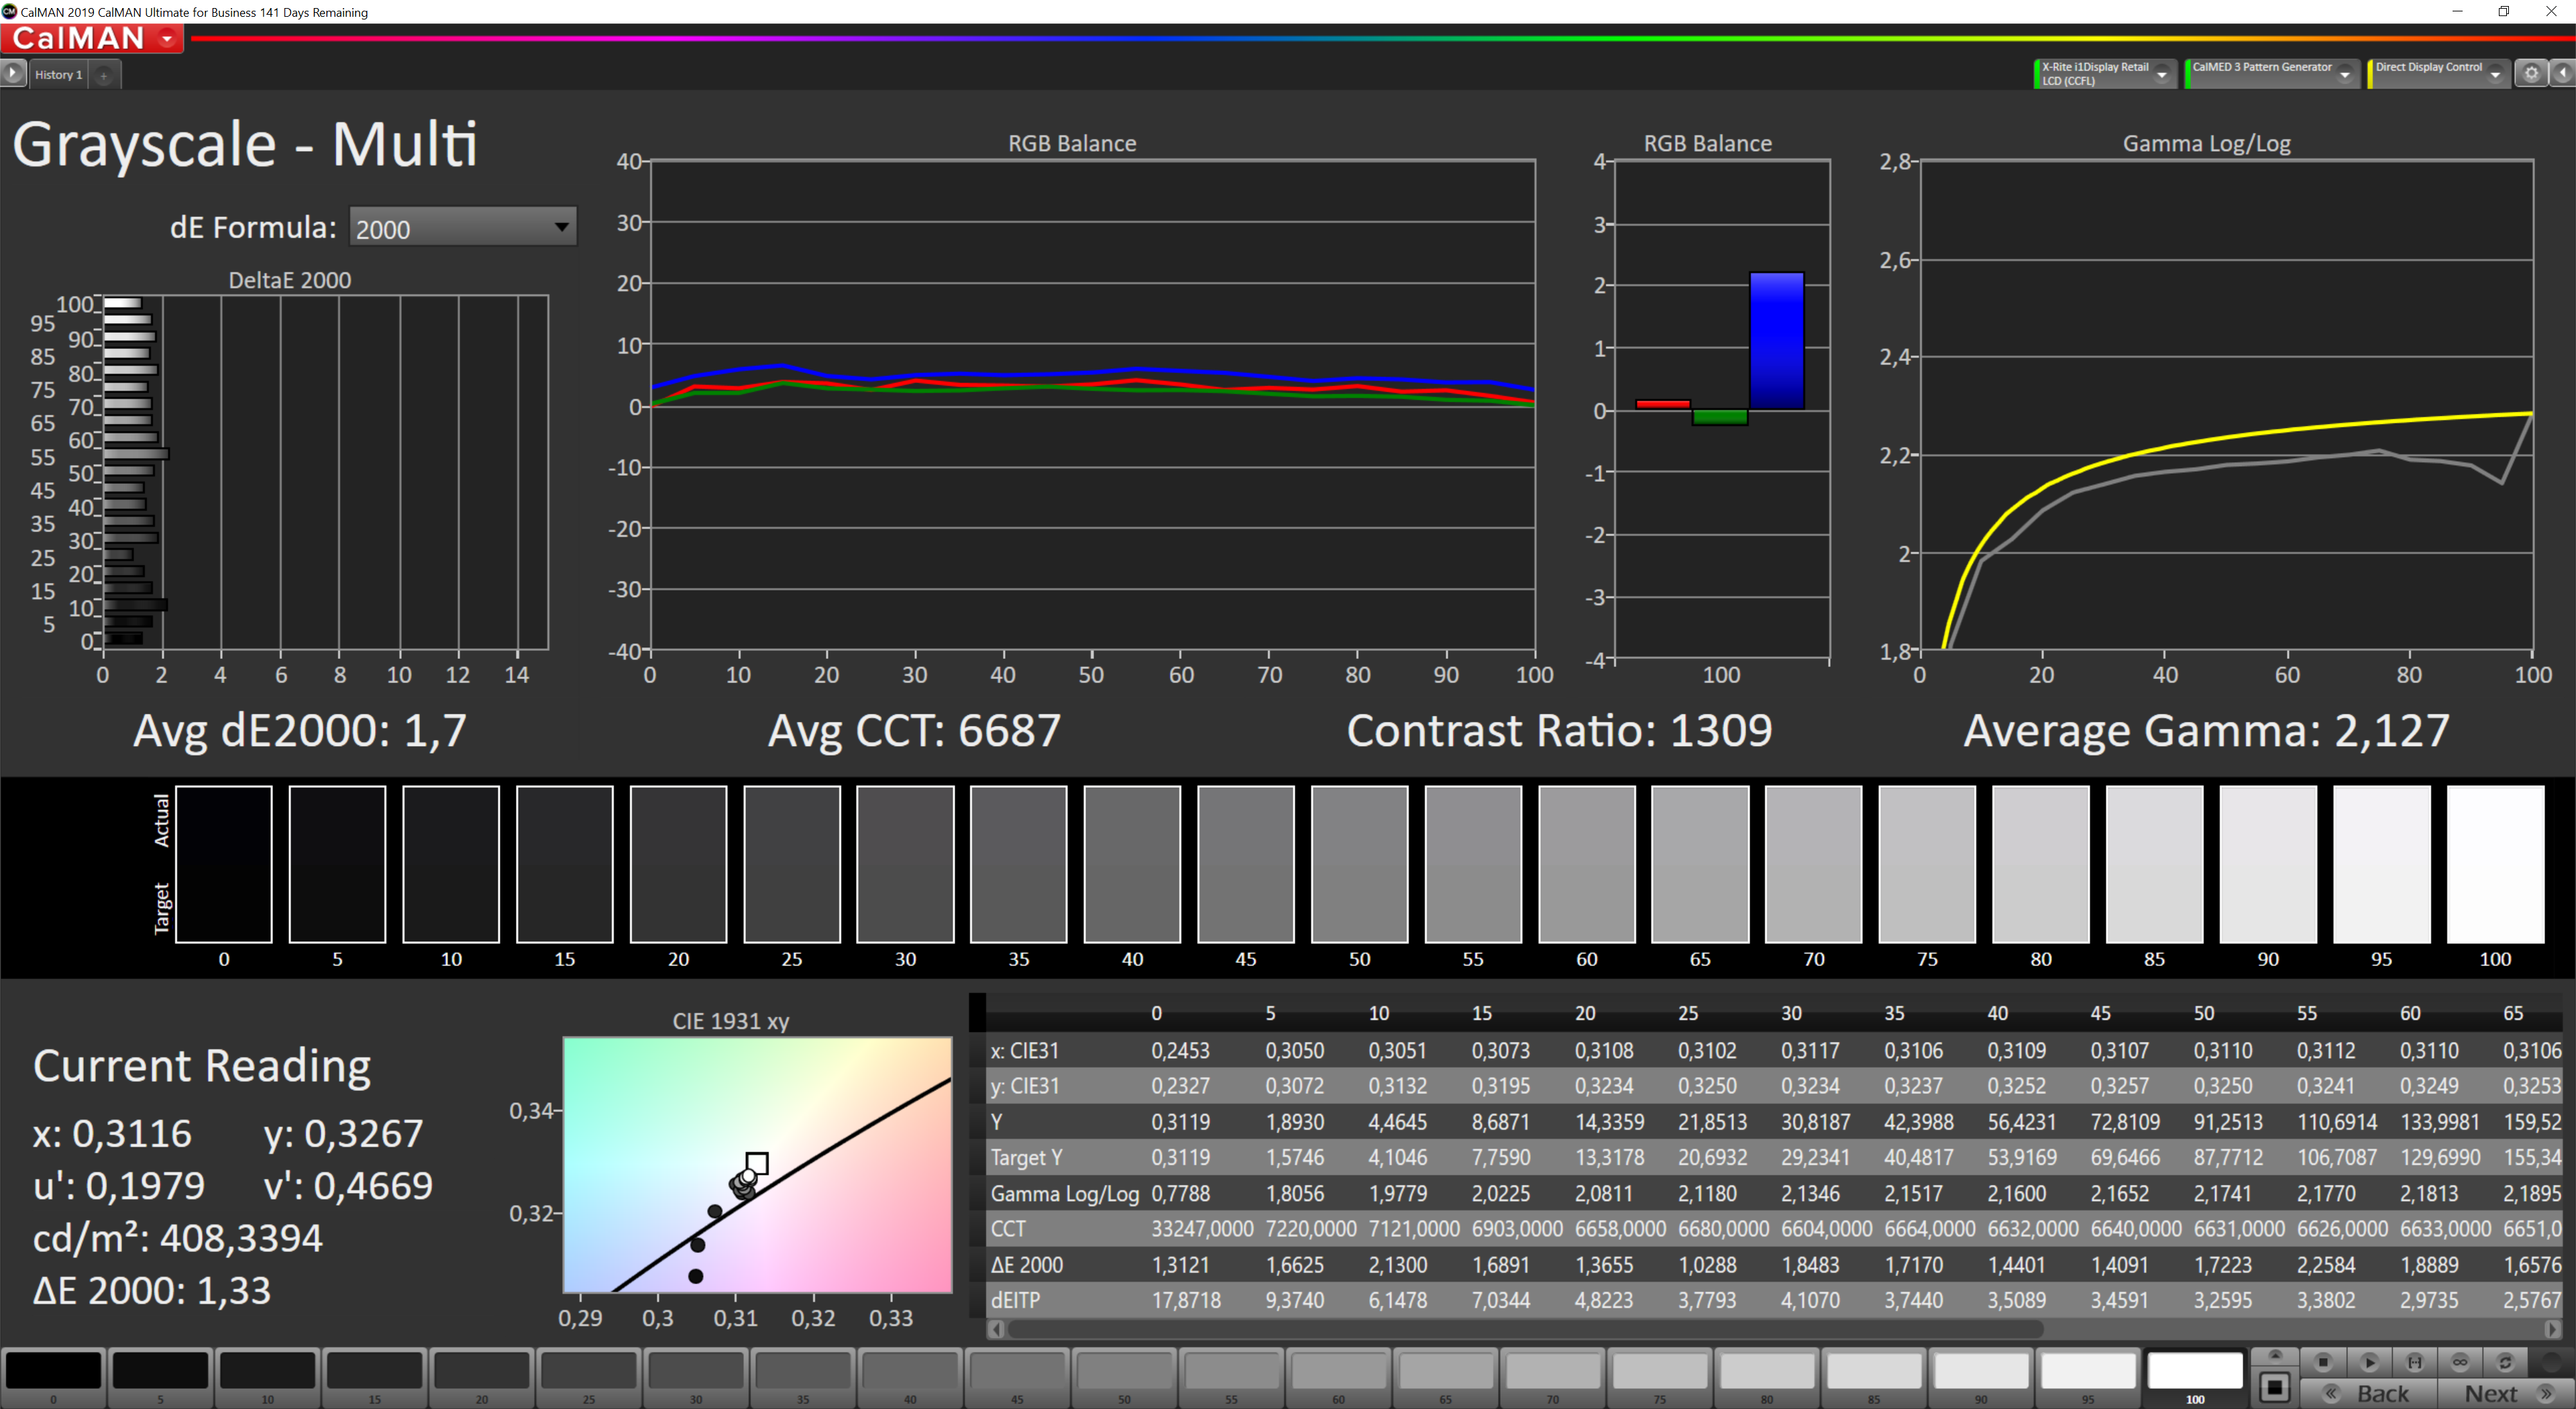This screenshot has width=2576, height=1409.
Task: Click the left-arrow panel collapse icon
Action: (x=2563, y=74)
